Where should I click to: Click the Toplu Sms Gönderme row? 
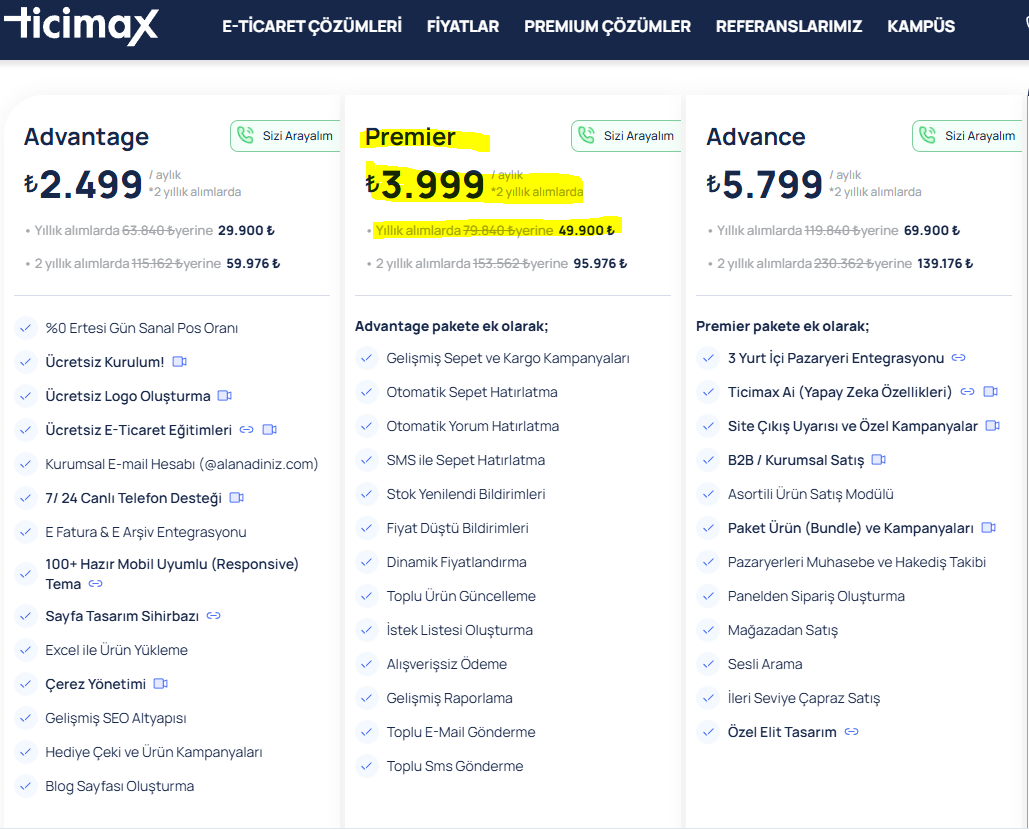pyautogui.click(x=455, y=766)
